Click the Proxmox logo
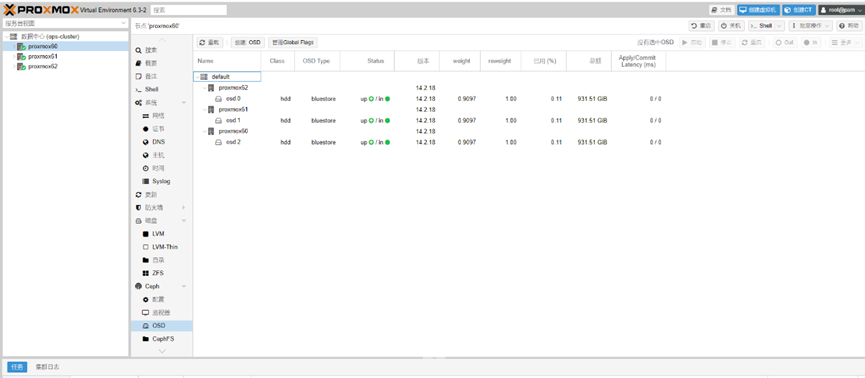This screenshot has width=865, height=378. point(41,9)
